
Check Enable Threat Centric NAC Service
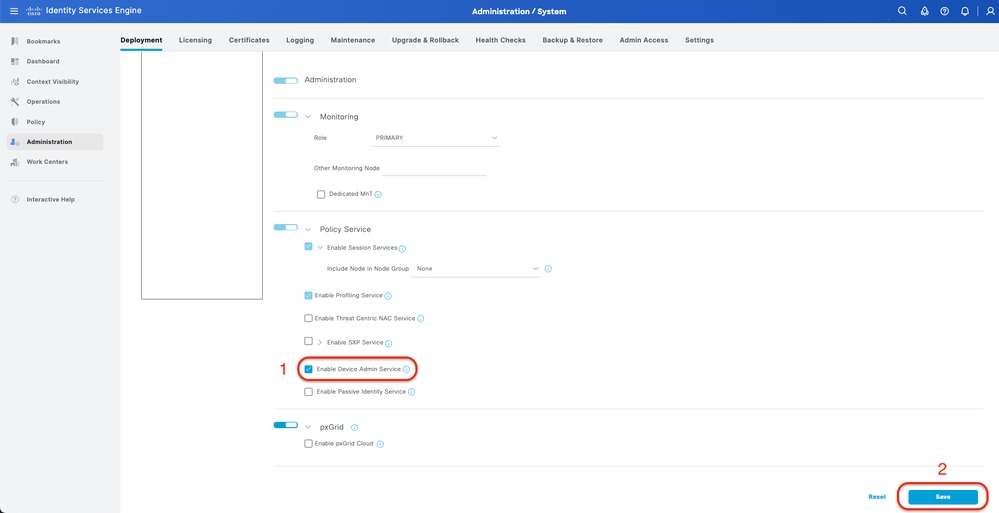308,318
